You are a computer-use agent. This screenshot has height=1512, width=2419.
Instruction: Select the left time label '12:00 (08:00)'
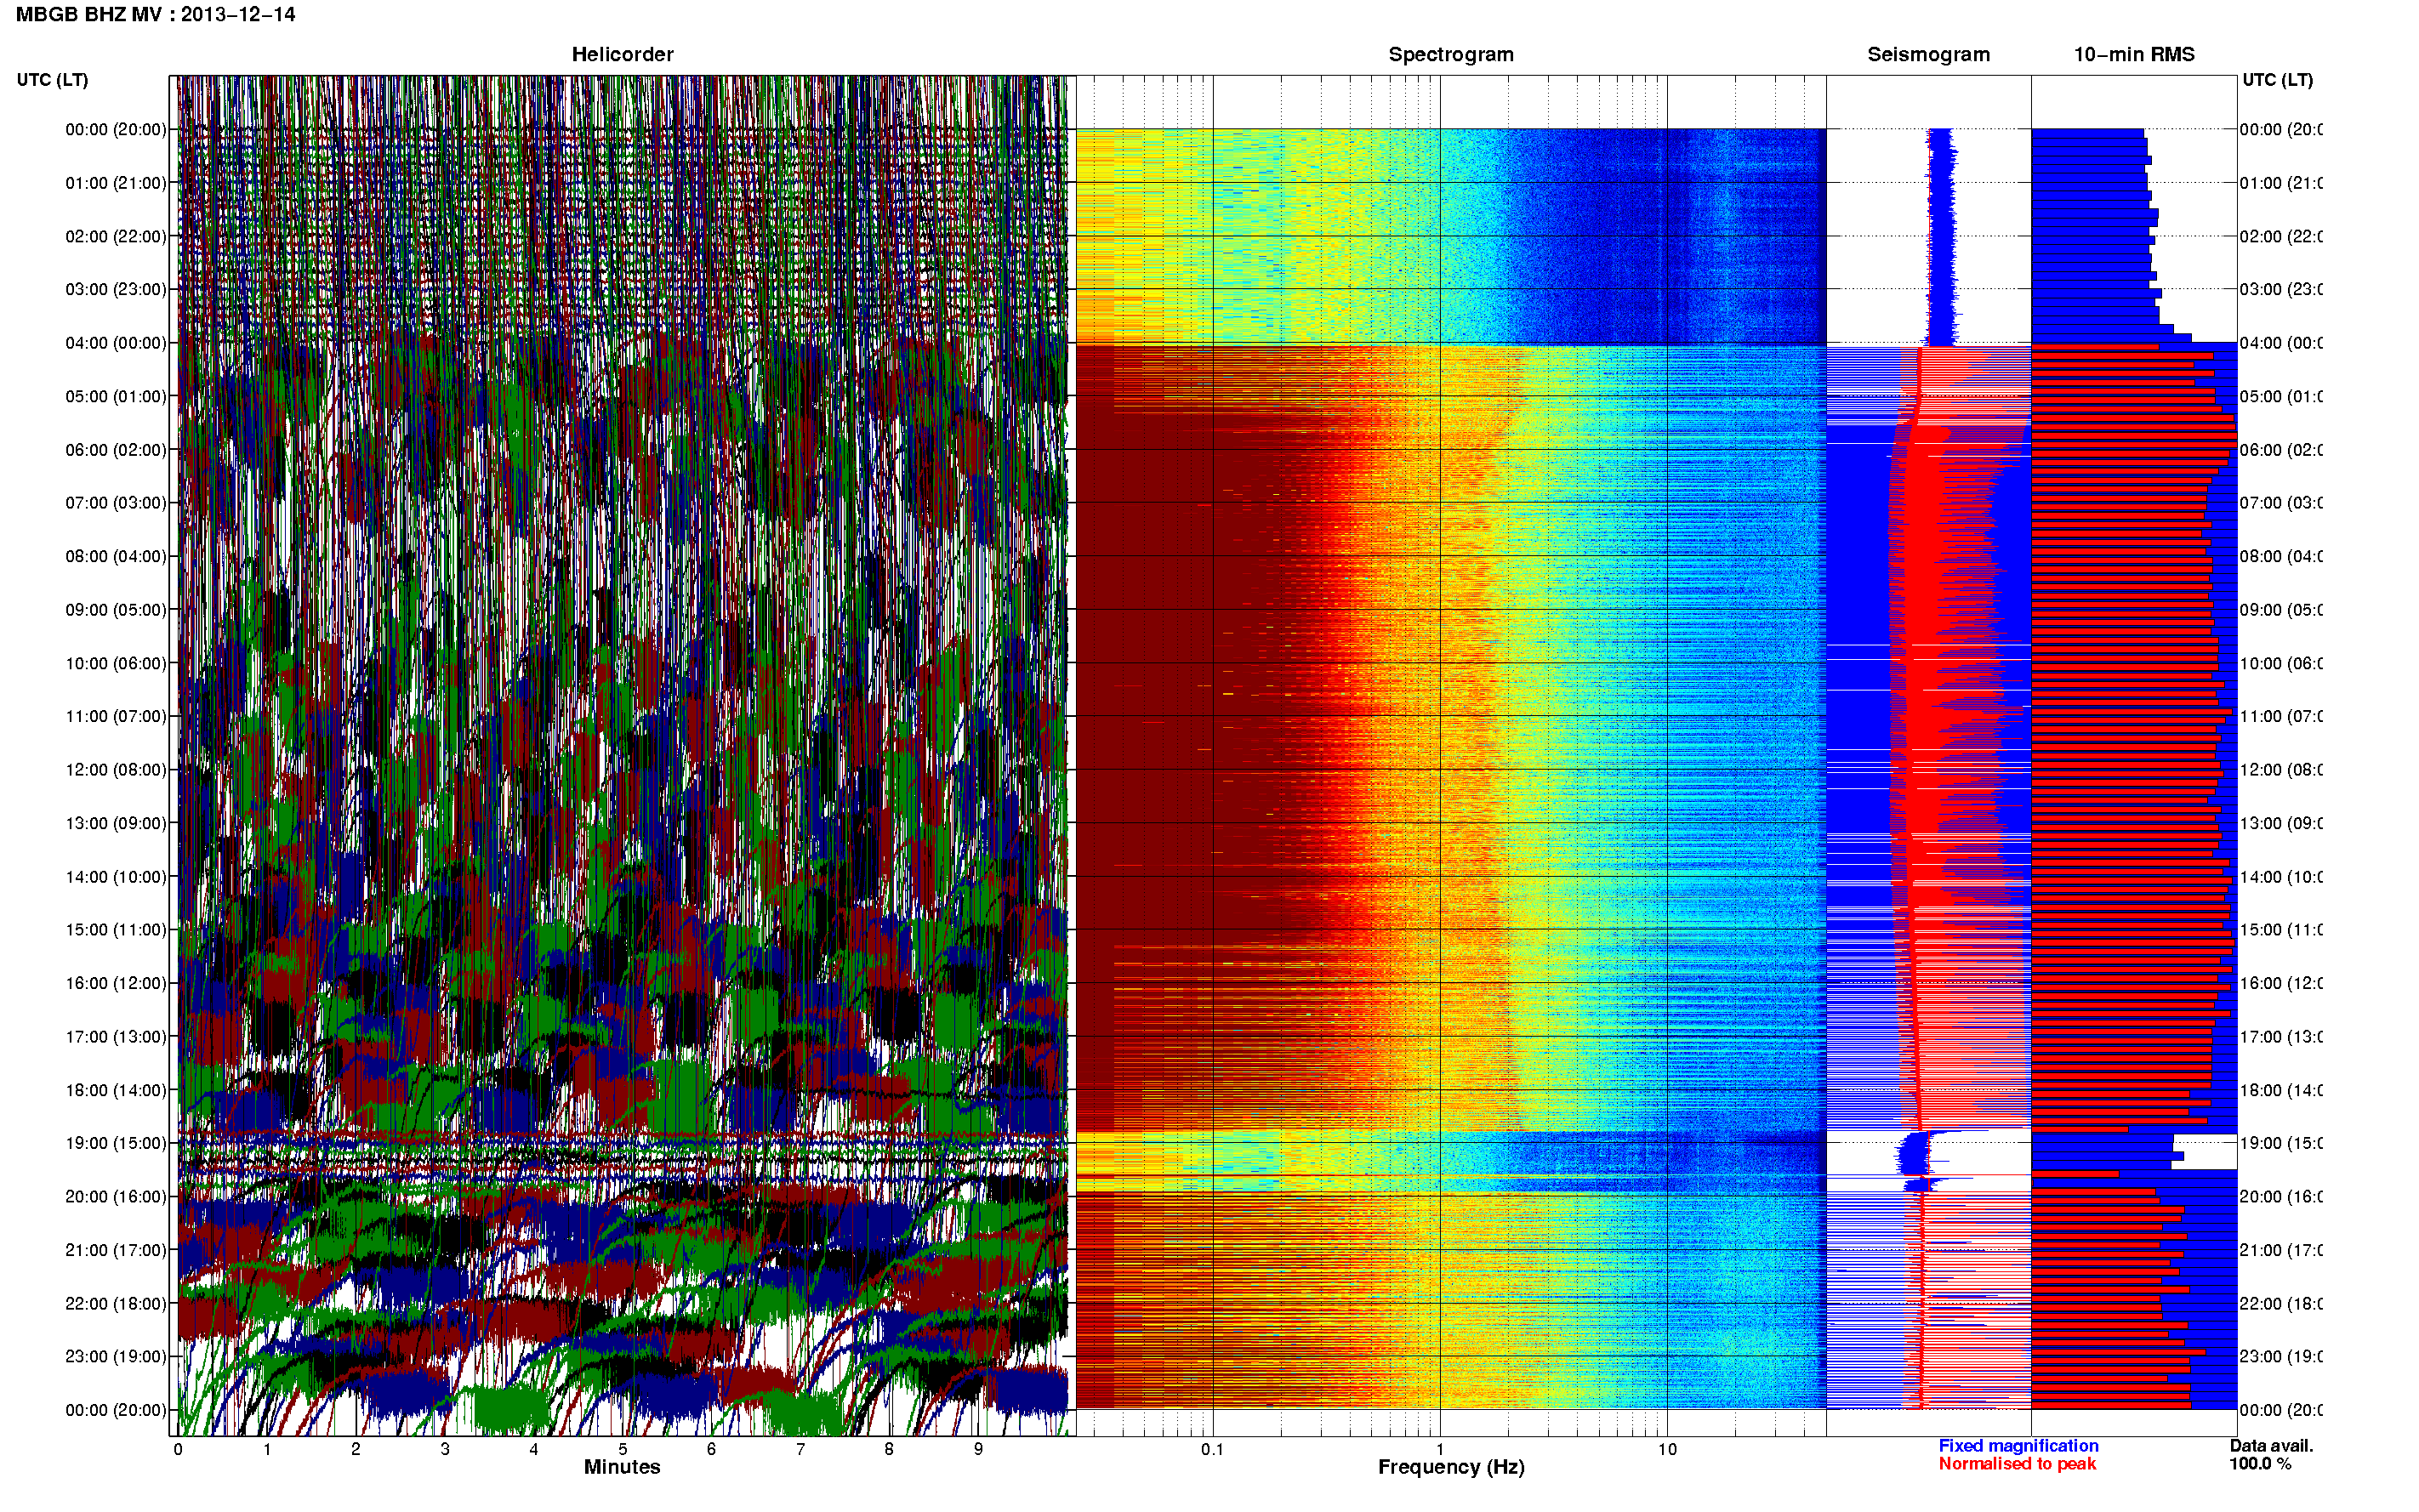click(116, 770)
